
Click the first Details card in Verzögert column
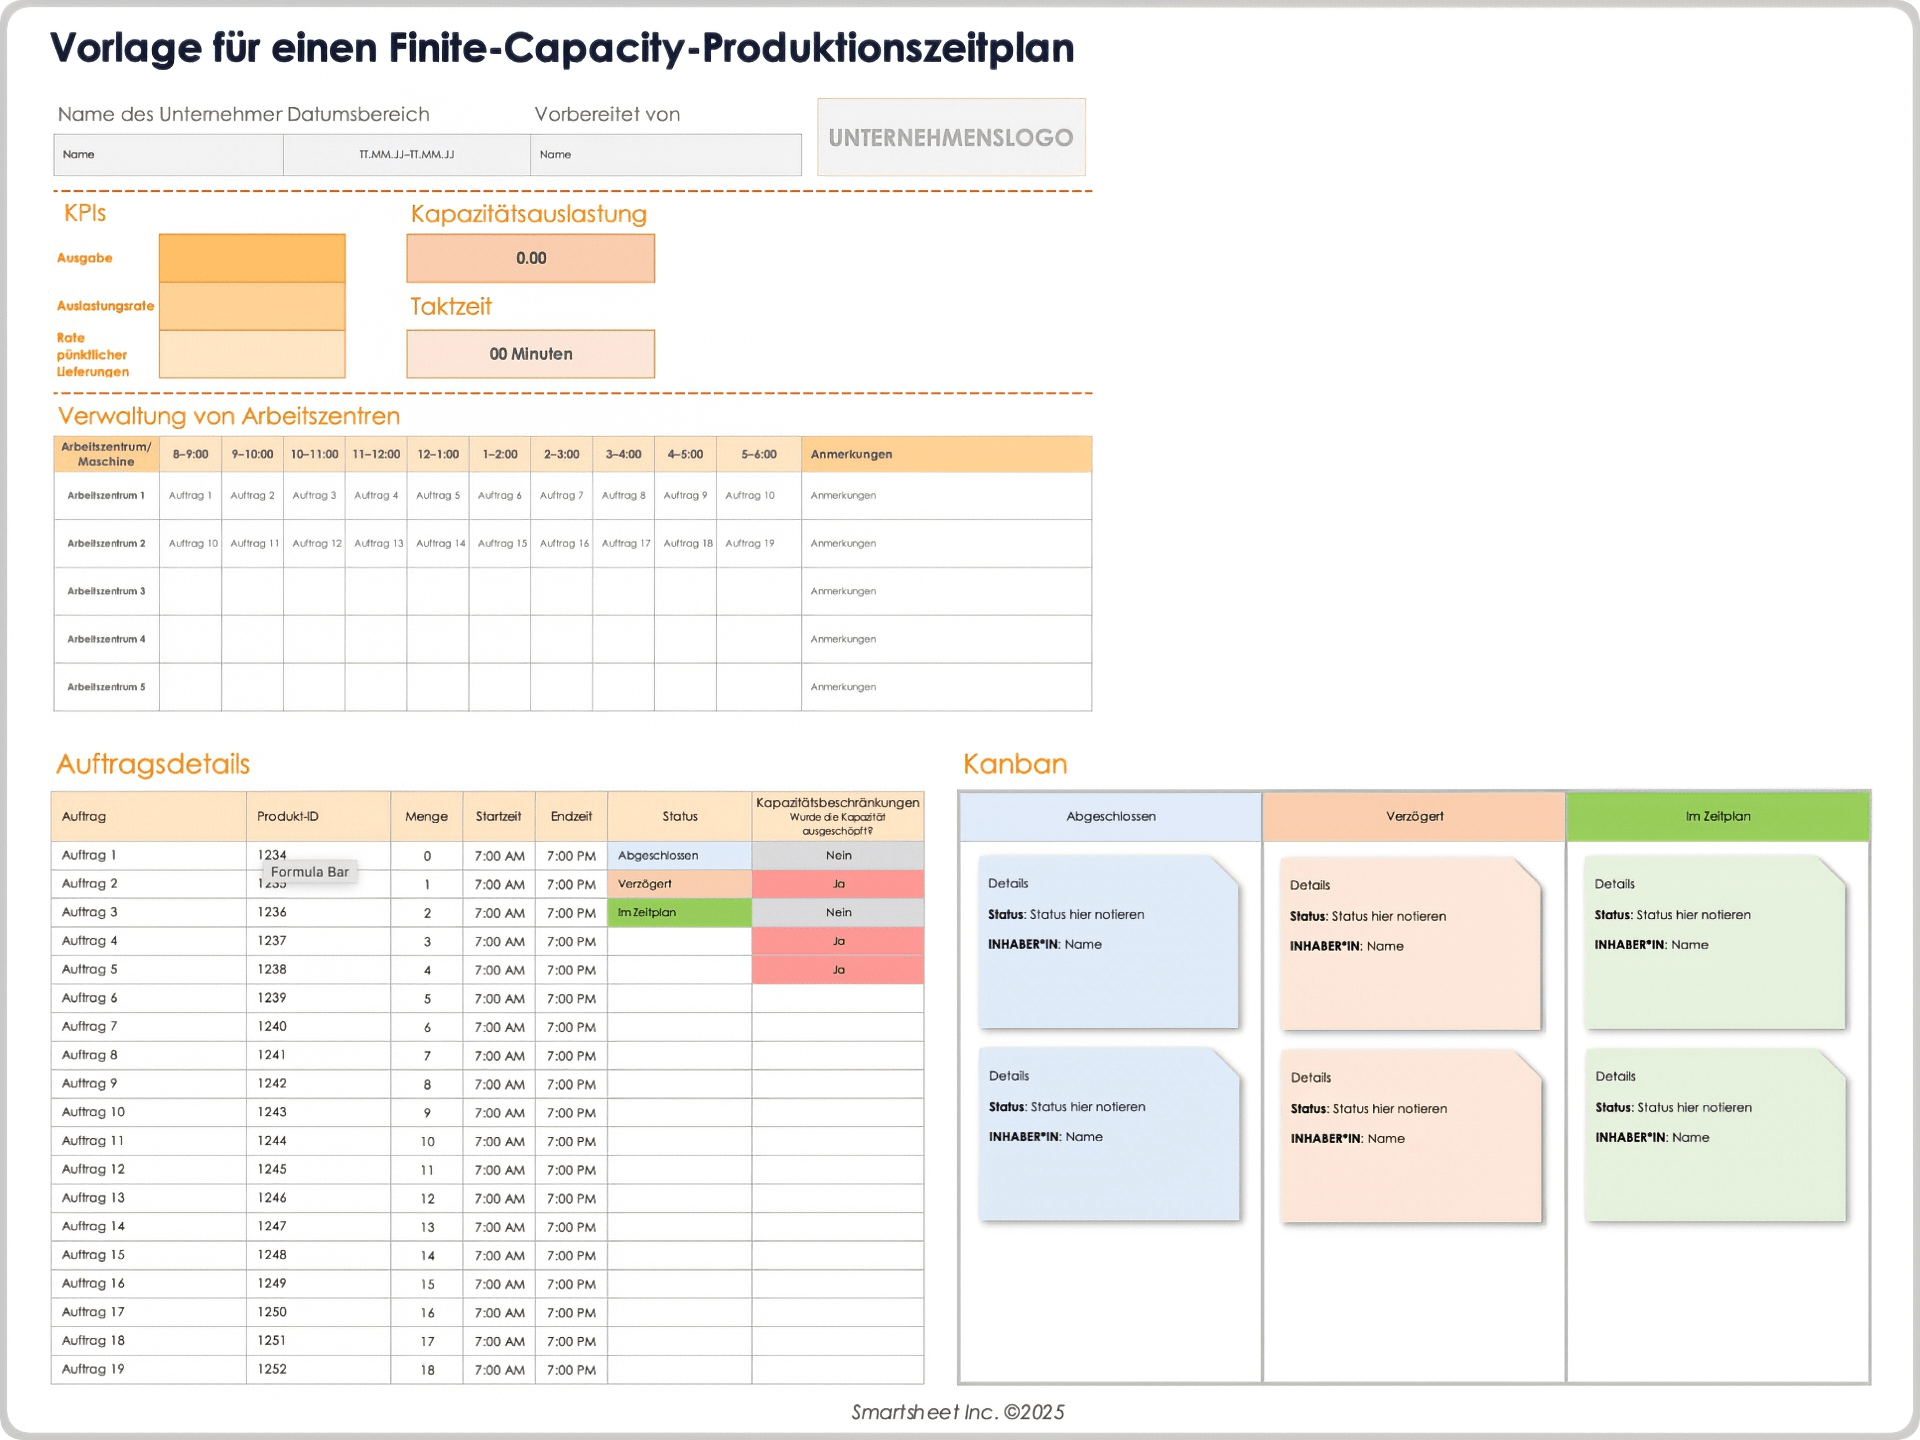click(1411, 944)
